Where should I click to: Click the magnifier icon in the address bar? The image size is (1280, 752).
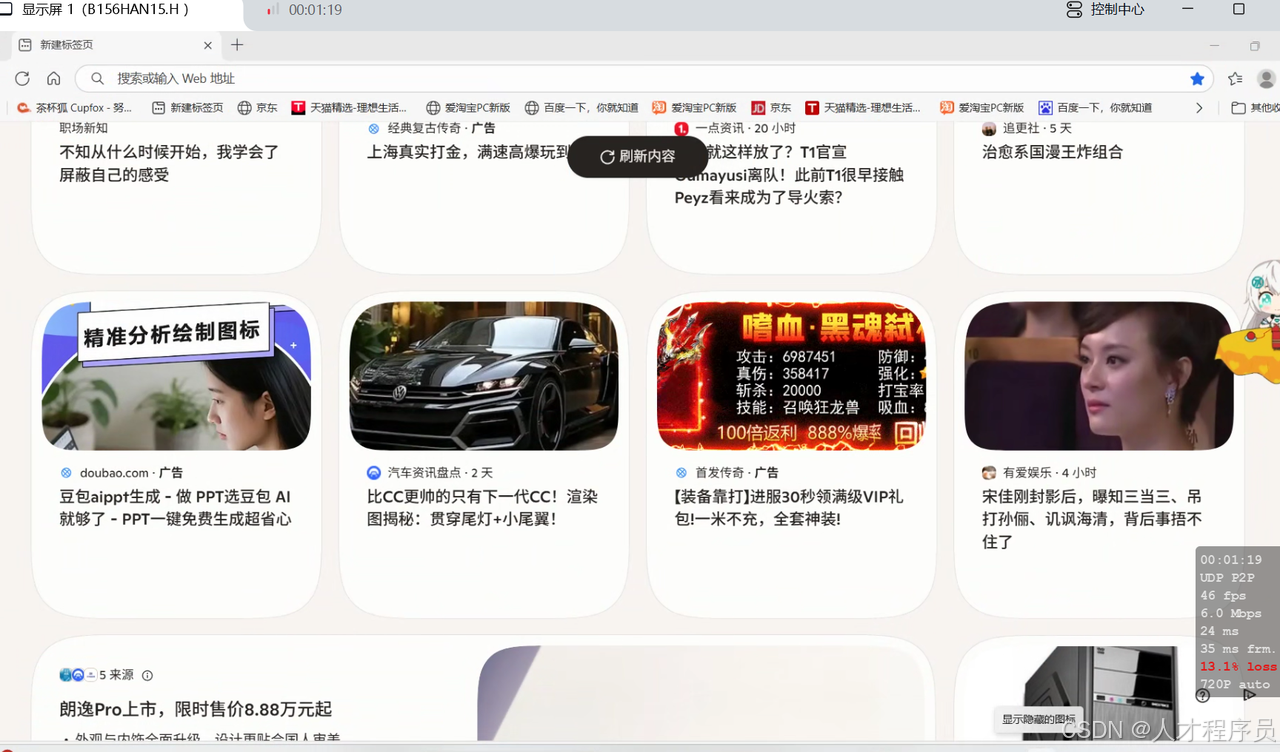pos(96,78)
